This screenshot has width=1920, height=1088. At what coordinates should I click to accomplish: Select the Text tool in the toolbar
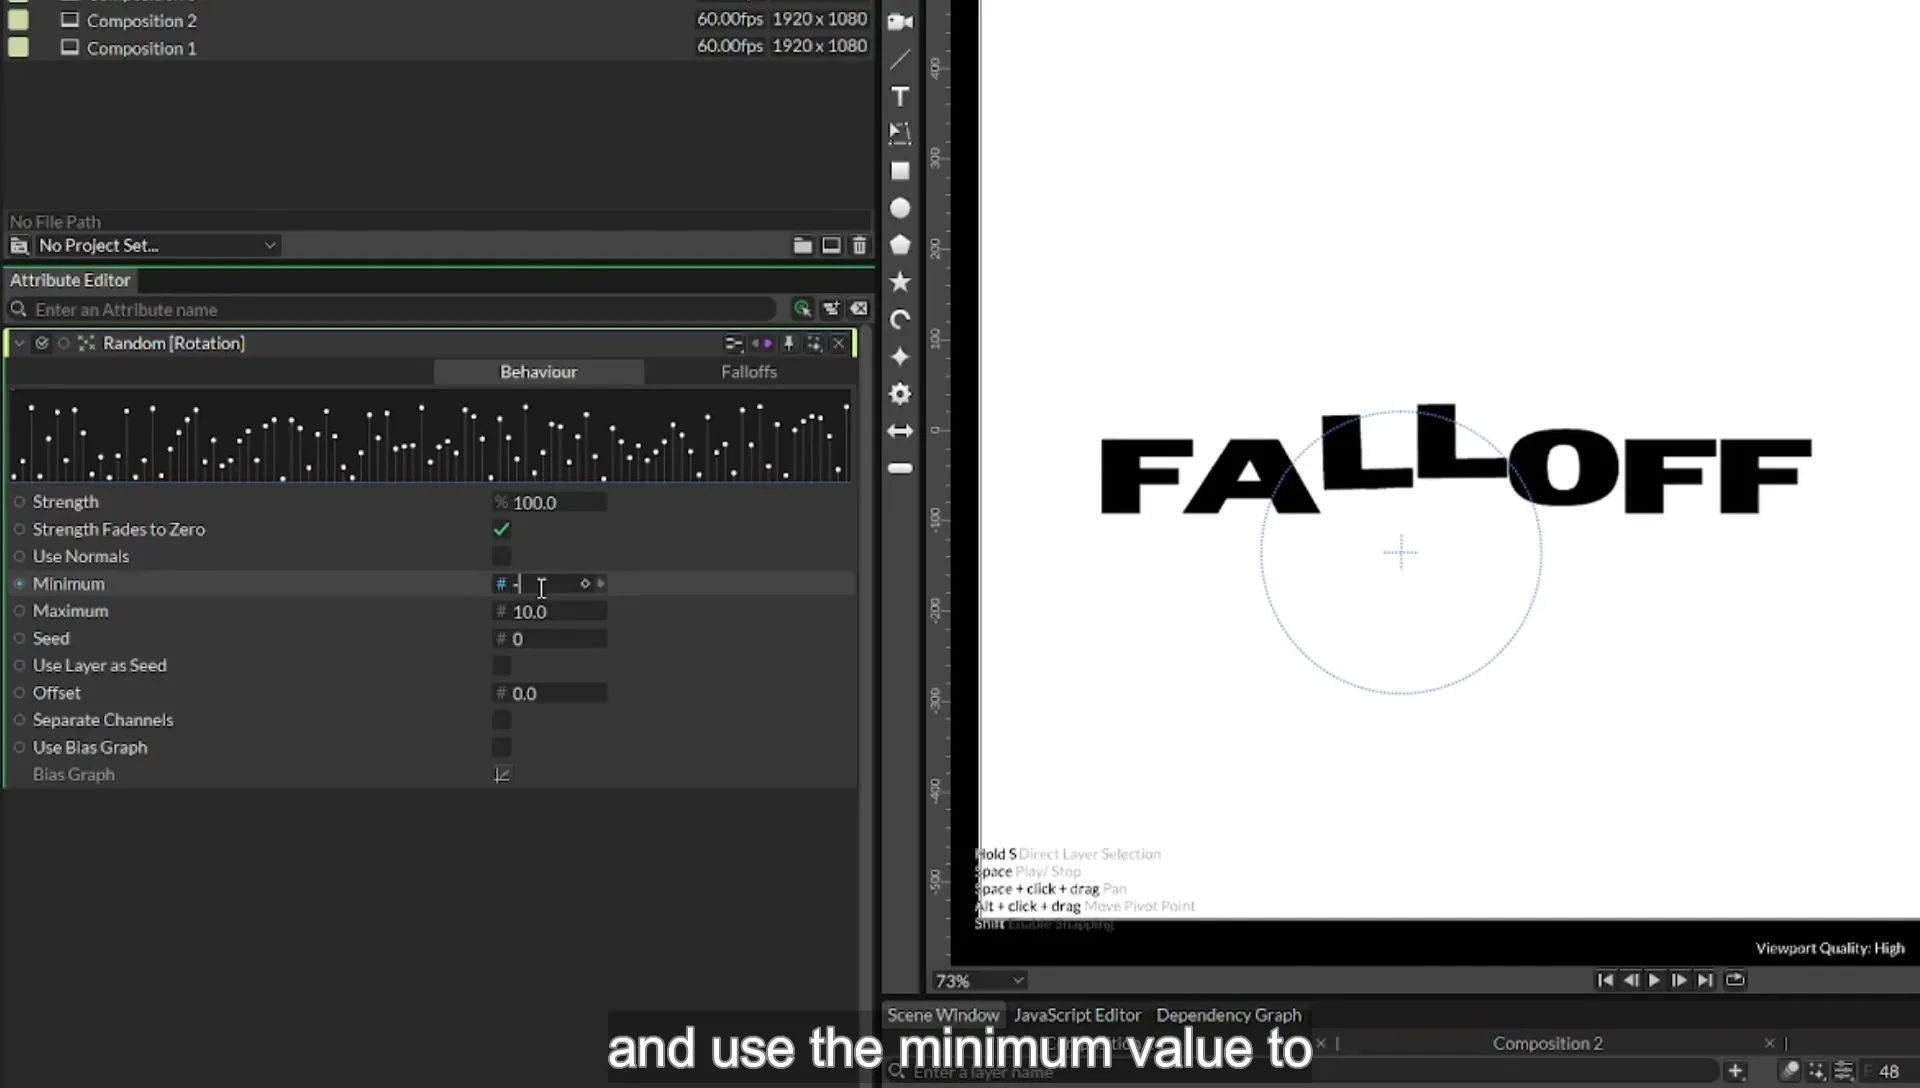pyautogui.click(x=900, y=96)
